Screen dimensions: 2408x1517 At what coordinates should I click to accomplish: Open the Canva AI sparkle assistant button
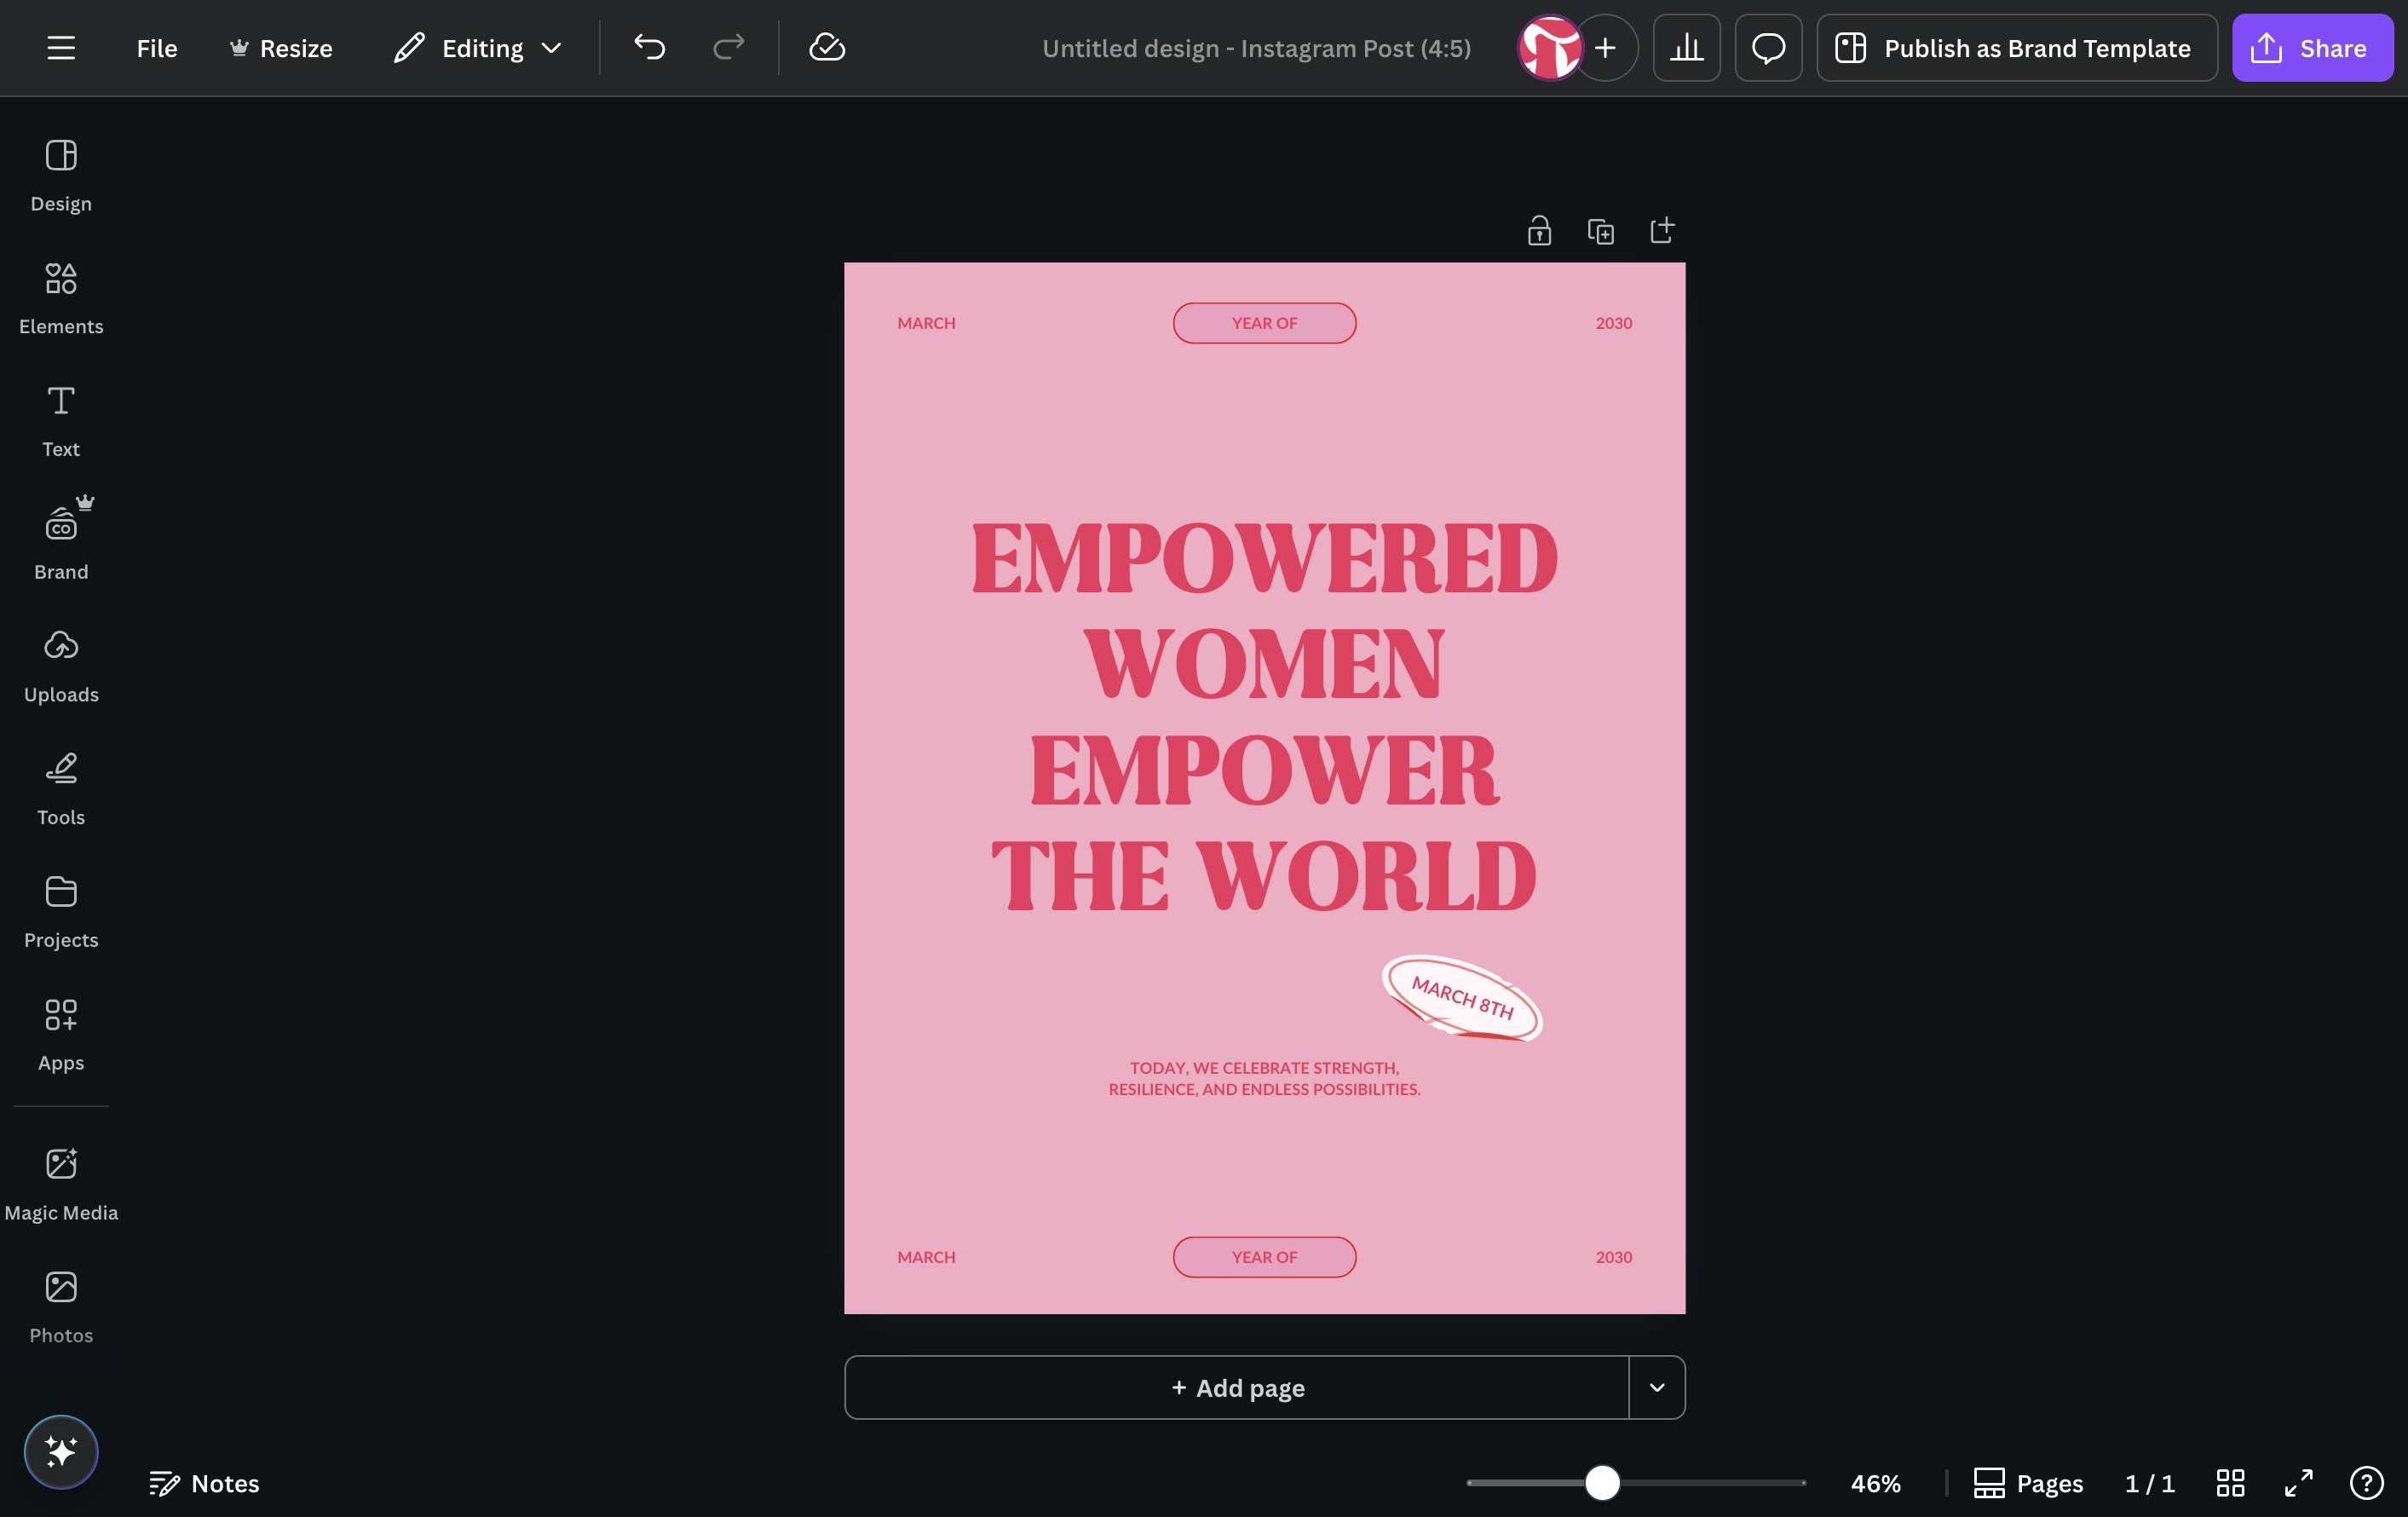click(x=61, y=1451)
